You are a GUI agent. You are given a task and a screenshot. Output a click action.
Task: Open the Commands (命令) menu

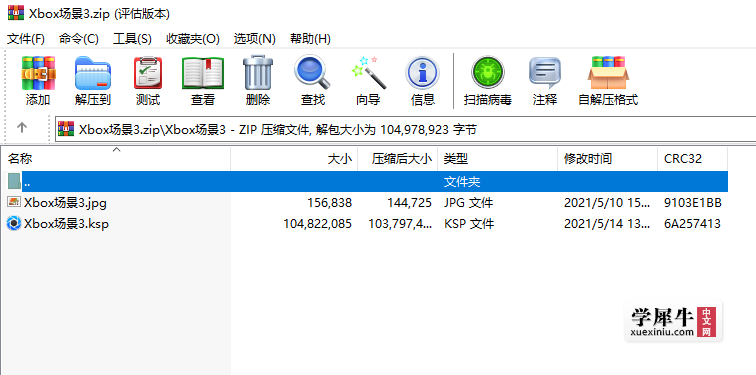[x=79, y=39]
